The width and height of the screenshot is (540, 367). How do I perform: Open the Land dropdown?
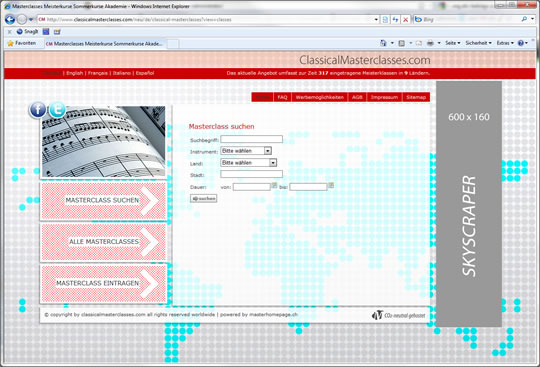(x=248, y=162)
